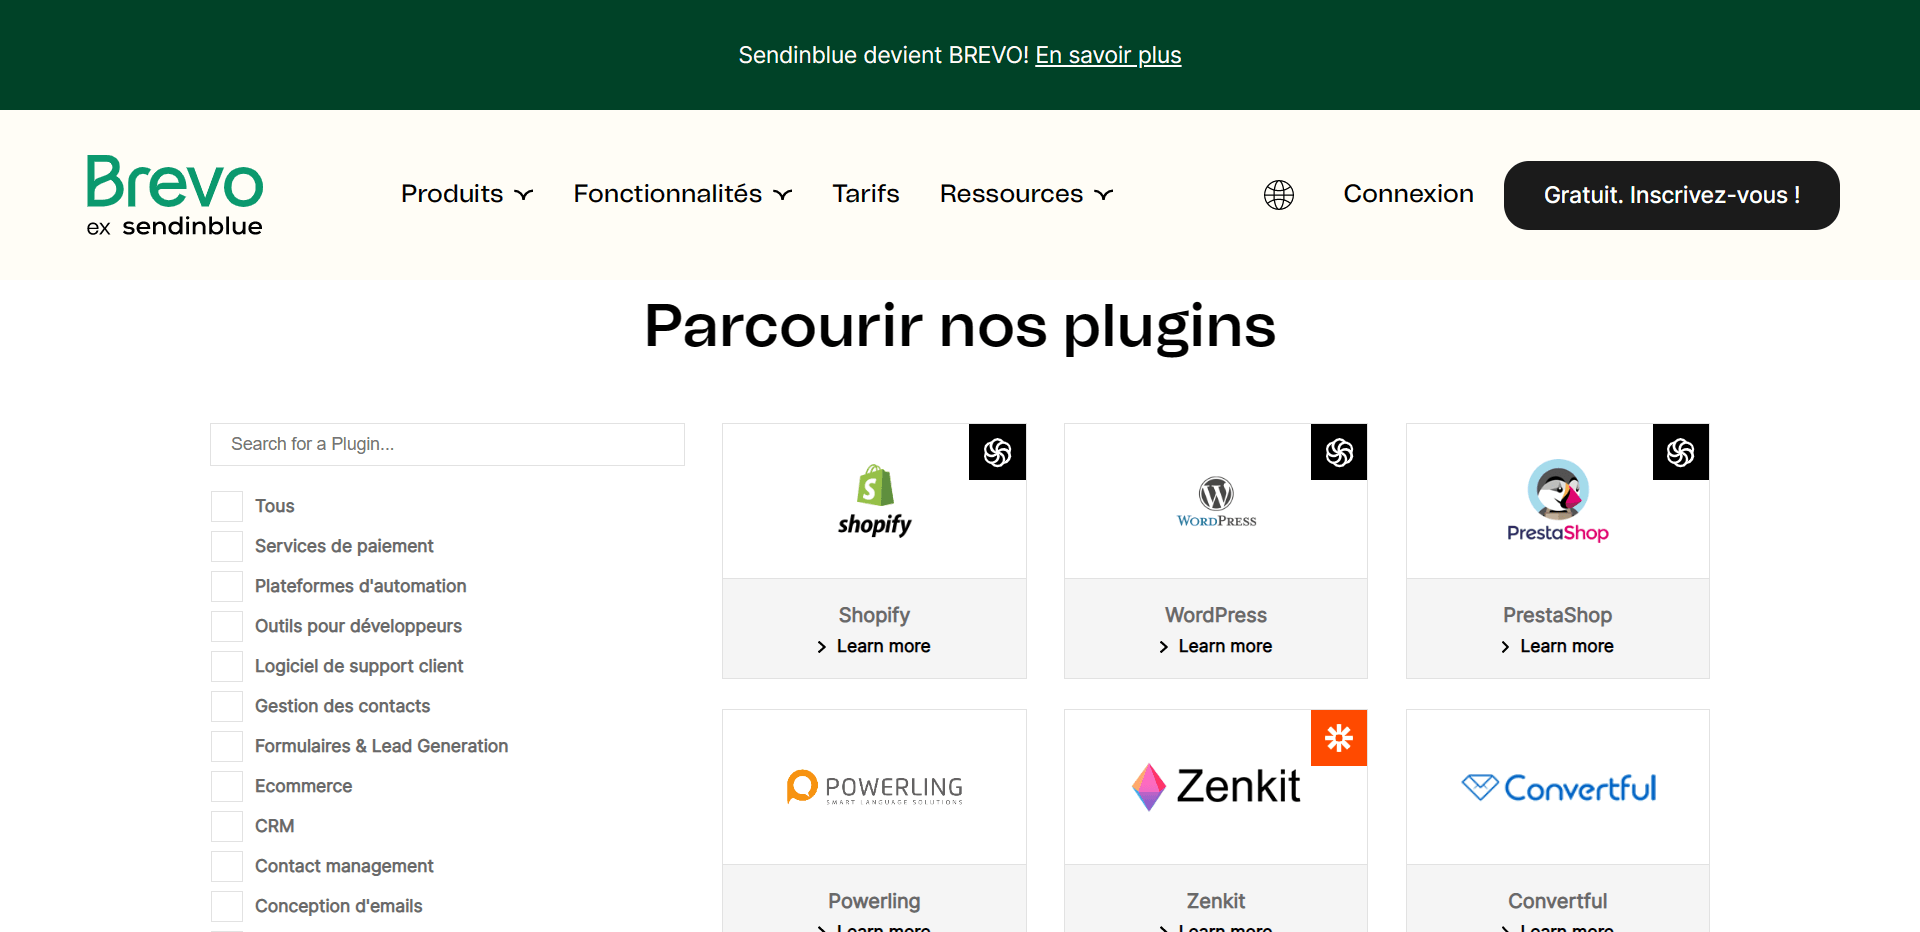Click the black badge icon on Shopify card

[997, 452]
